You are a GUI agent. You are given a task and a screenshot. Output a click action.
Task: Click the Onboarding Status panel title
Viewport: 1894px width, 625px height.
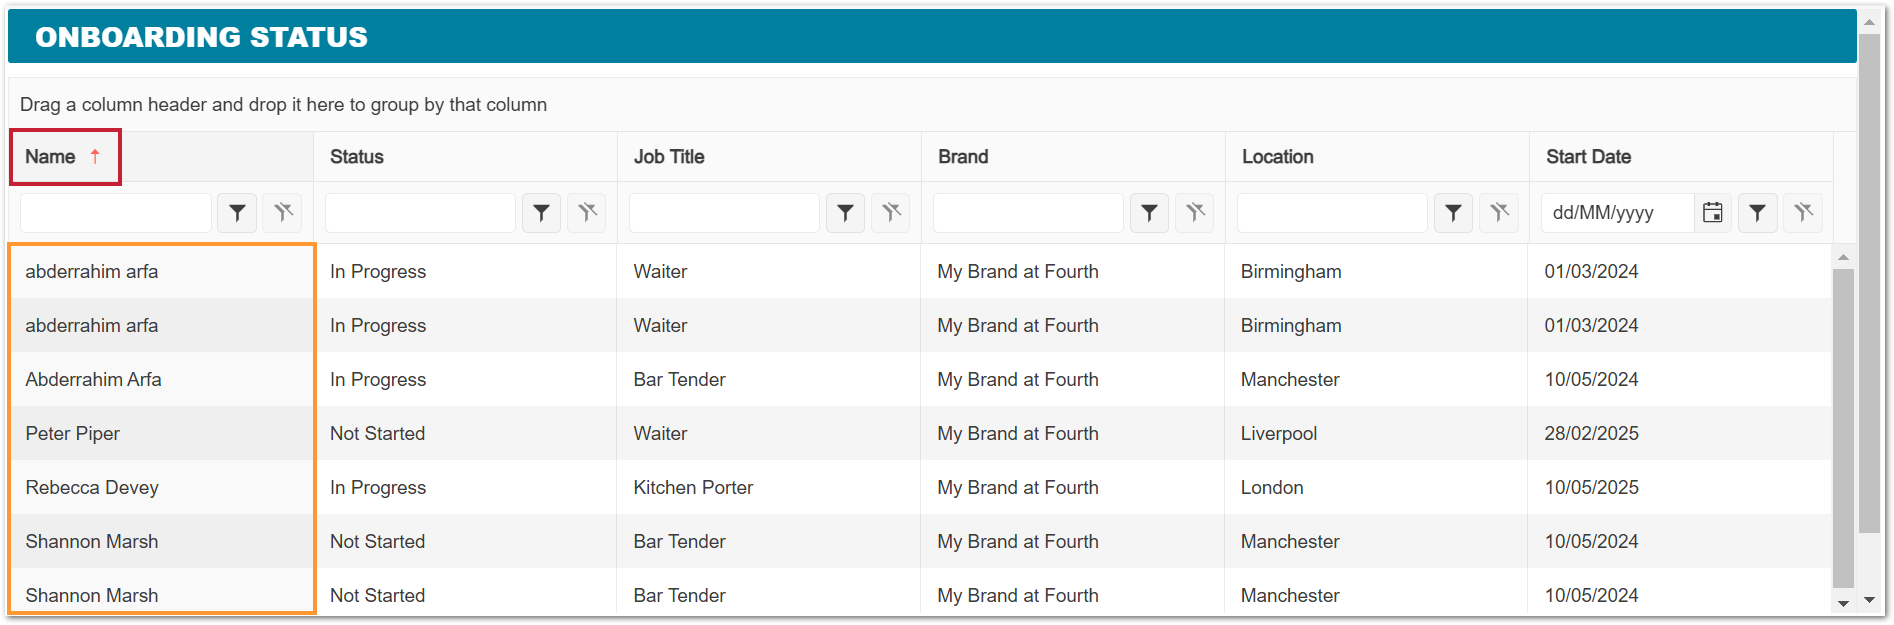click(201, 37)
